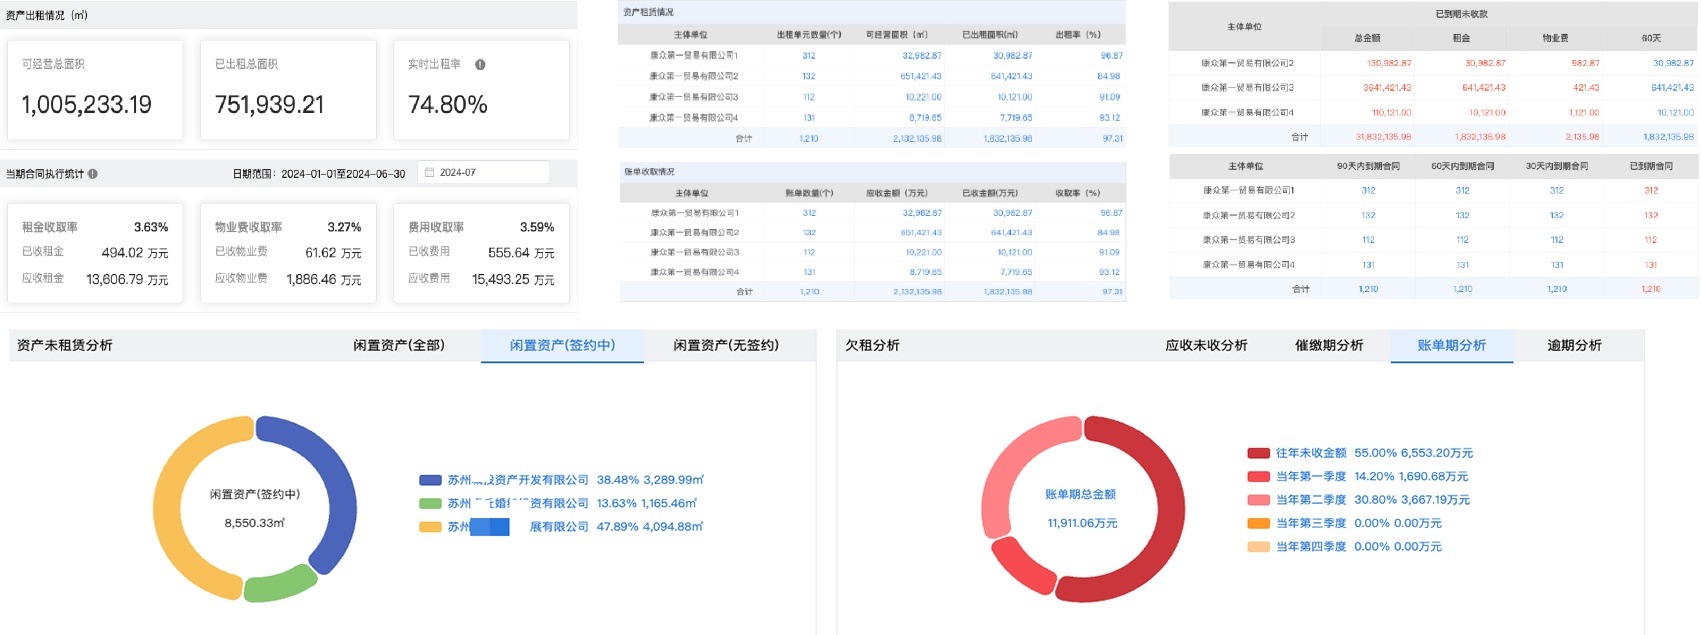Viewport: 1701px width, 635px height.
Task: Toggle blue legend marker for 38.48% series
Action: pos(430,480)
